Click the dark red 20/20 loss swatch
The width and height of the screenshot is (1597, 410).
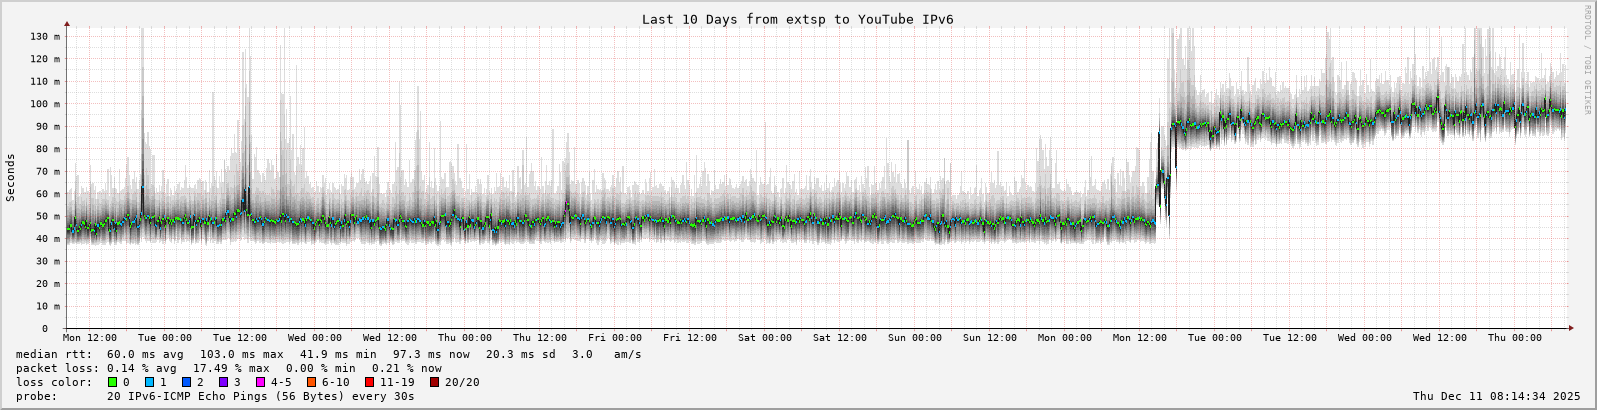point(435,382)
